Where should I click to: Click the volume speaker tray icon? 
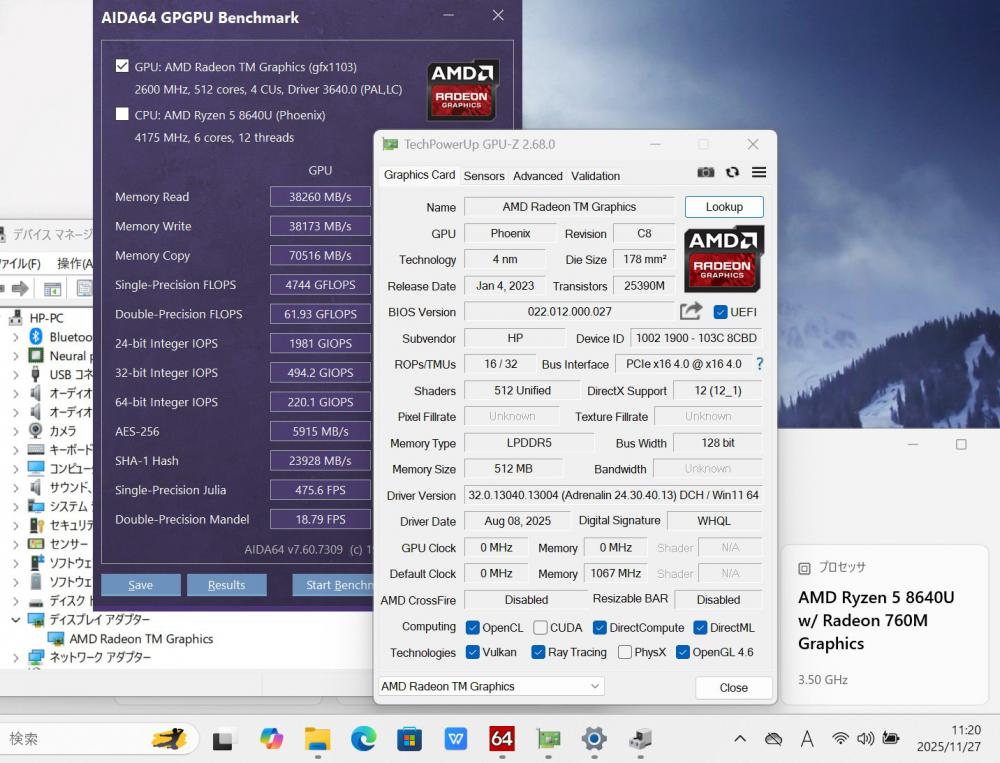point(865,739)
